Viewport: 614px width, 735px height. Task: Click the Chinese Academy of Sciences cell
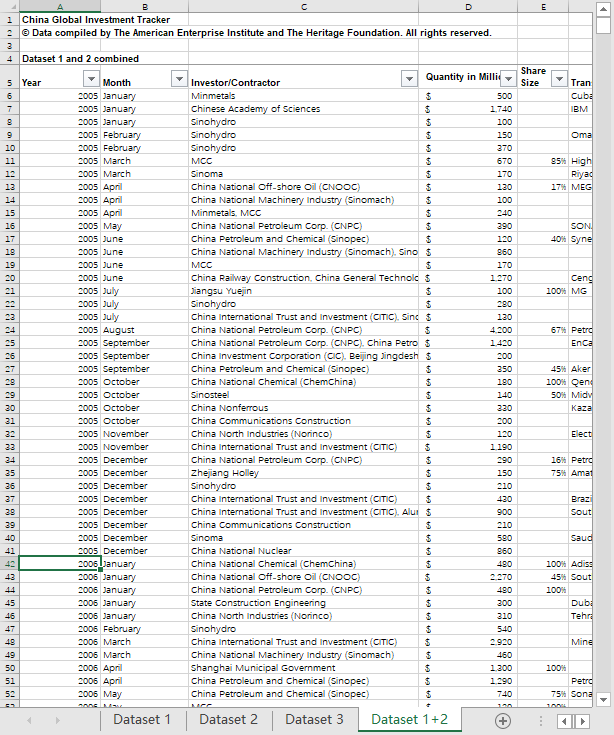tap(304, 109)
